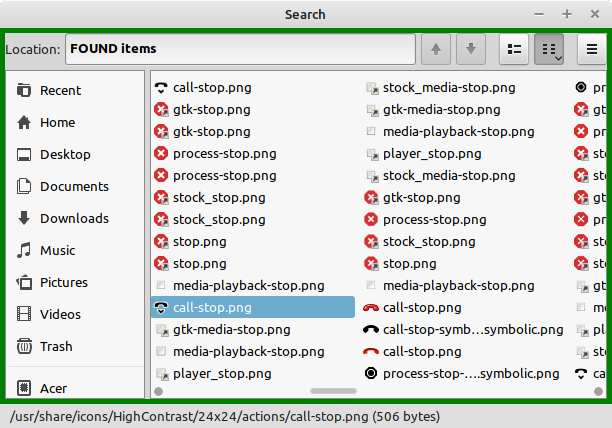Go to Home in the sidebar
The image size is (612, 428).
(x=74, y=123)
